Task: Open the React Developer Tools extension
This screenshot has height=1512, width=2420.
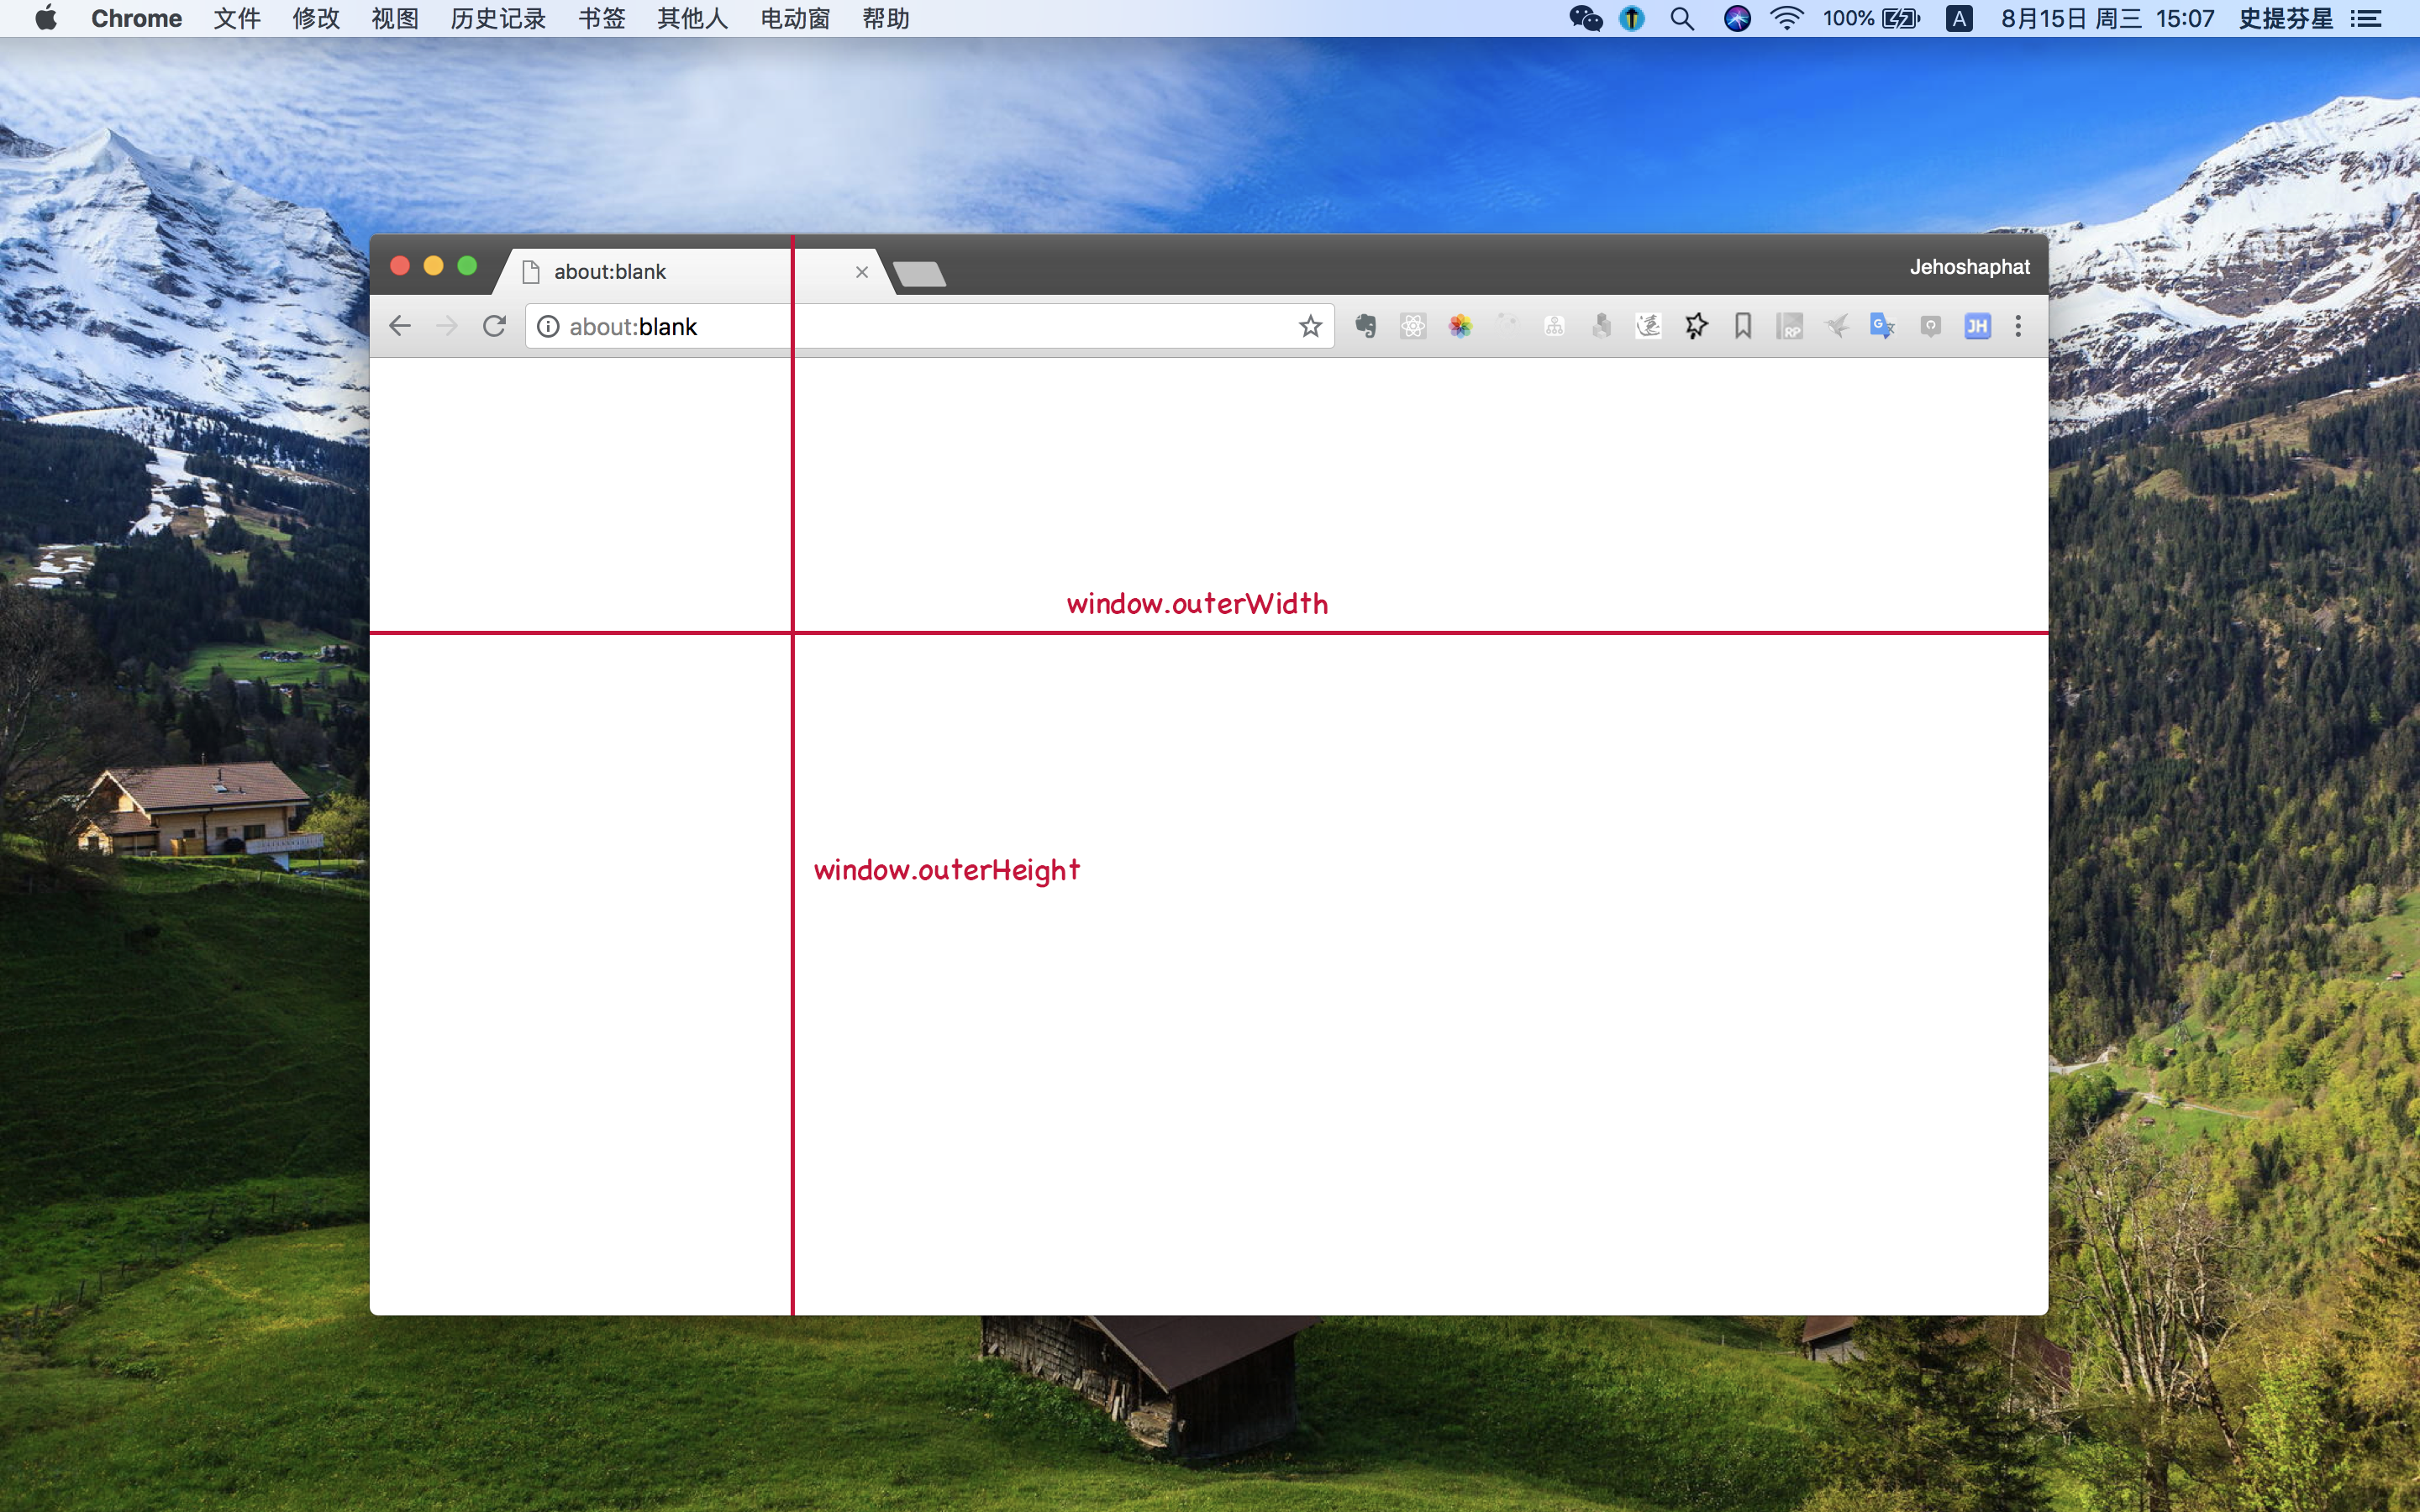Action: click(x=1413, y=326)
